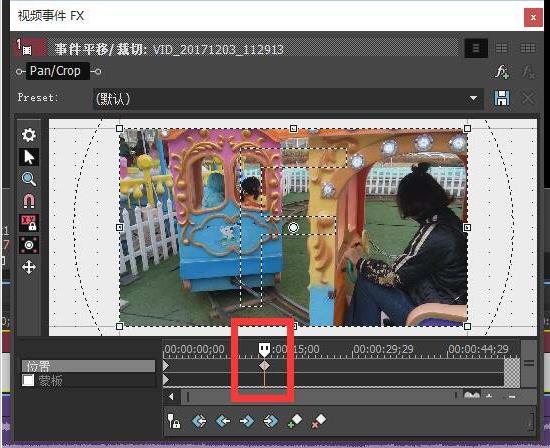Select the move freely arrows tool
Viewport: 550px width, 448px height.
(x=29, y=267)
